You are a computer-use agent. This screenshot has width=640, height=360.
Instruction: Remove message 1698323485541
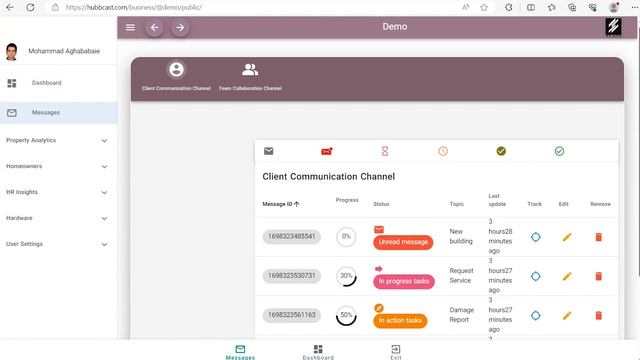[x=598, y=237]
